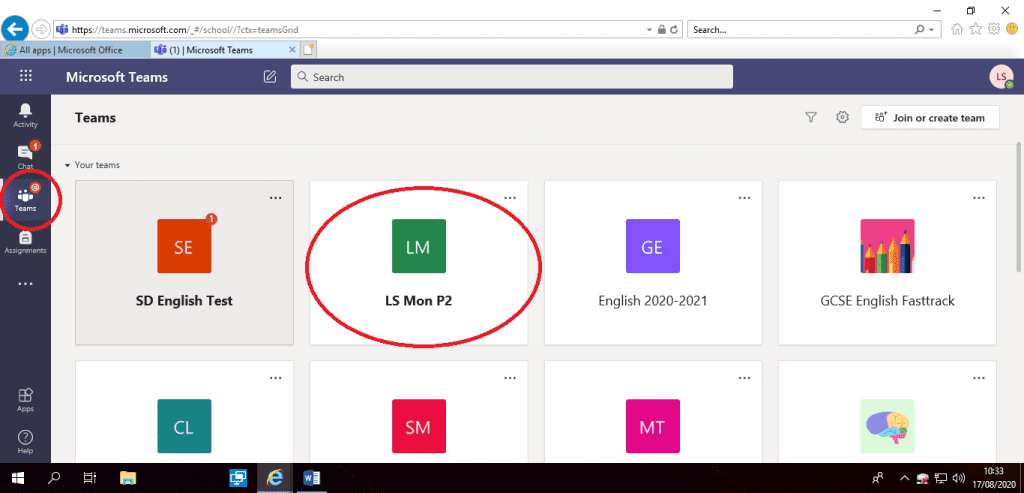Click the page vertical scrollbar
1024x493 pixels.
[1019, 206]
